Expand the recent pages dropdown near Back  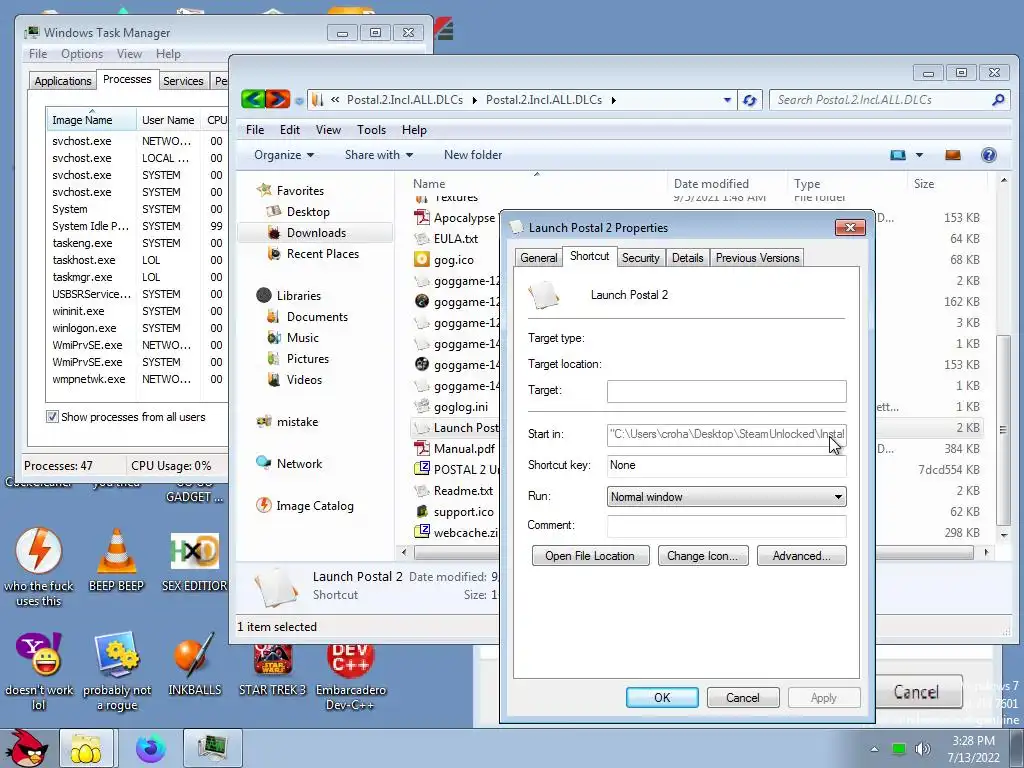point(299,101)
